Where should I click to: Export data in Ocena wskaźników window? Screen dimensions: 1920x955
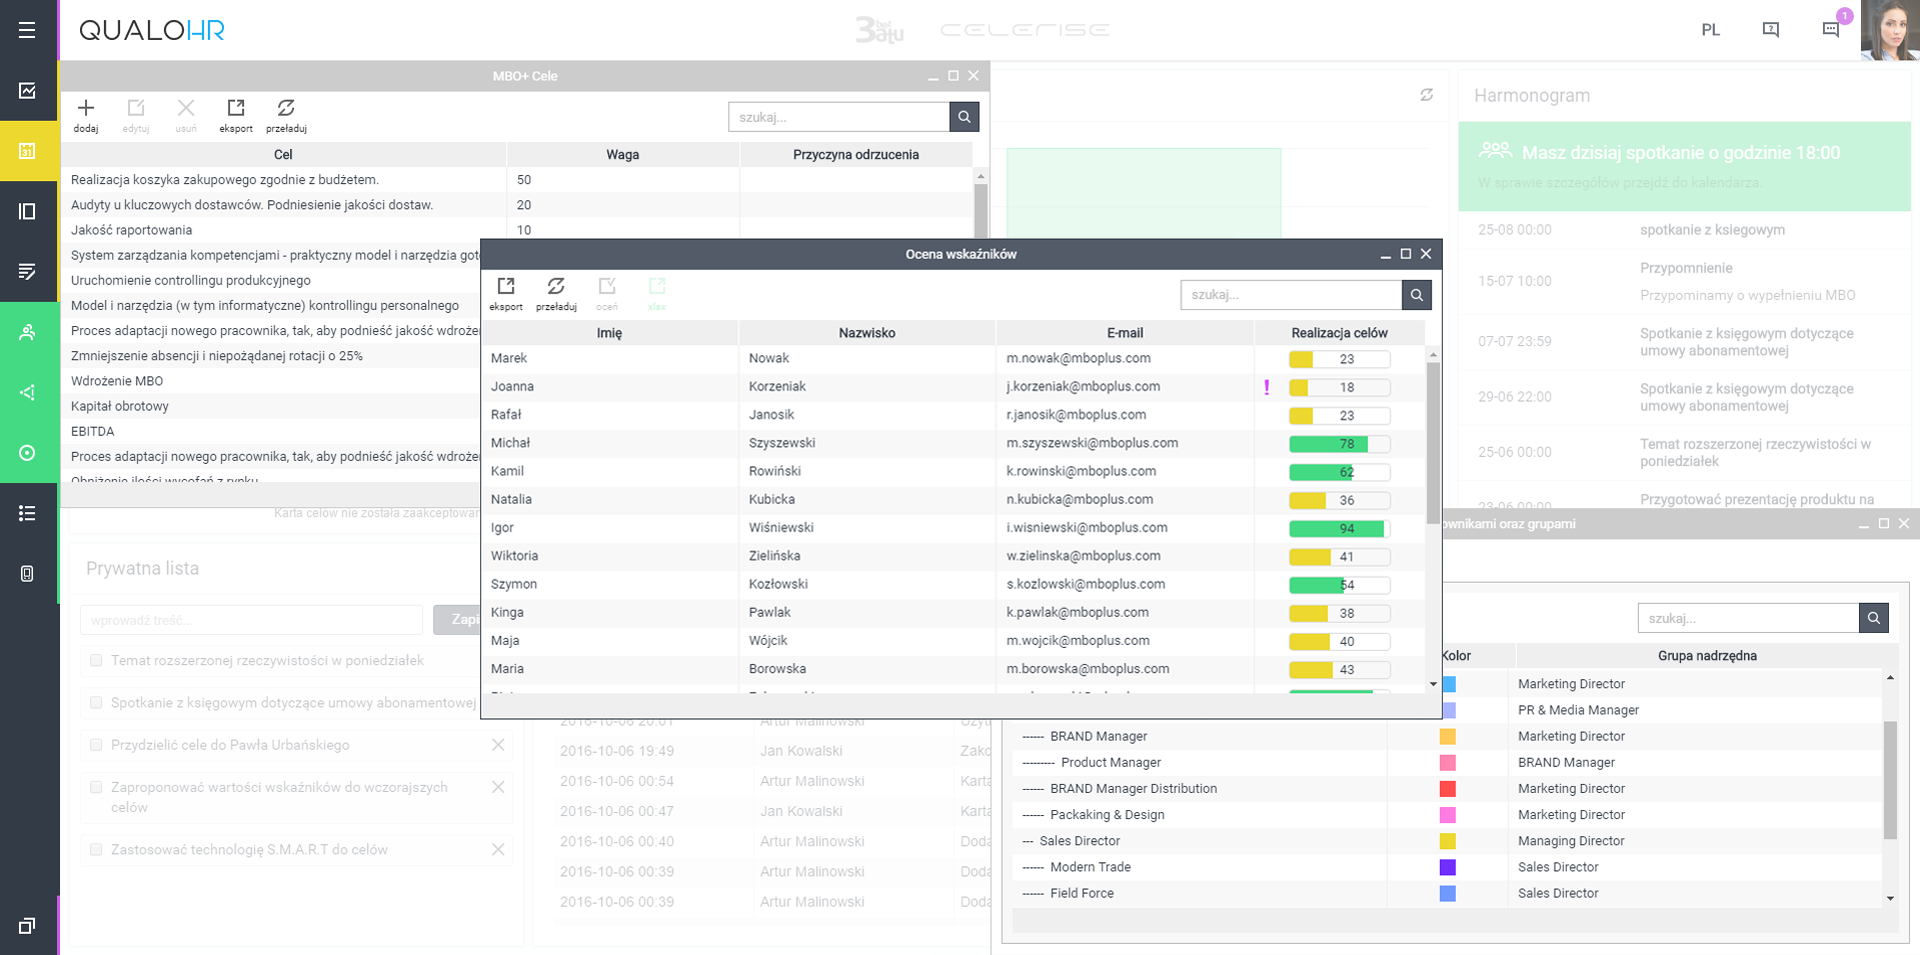[506, 294]
